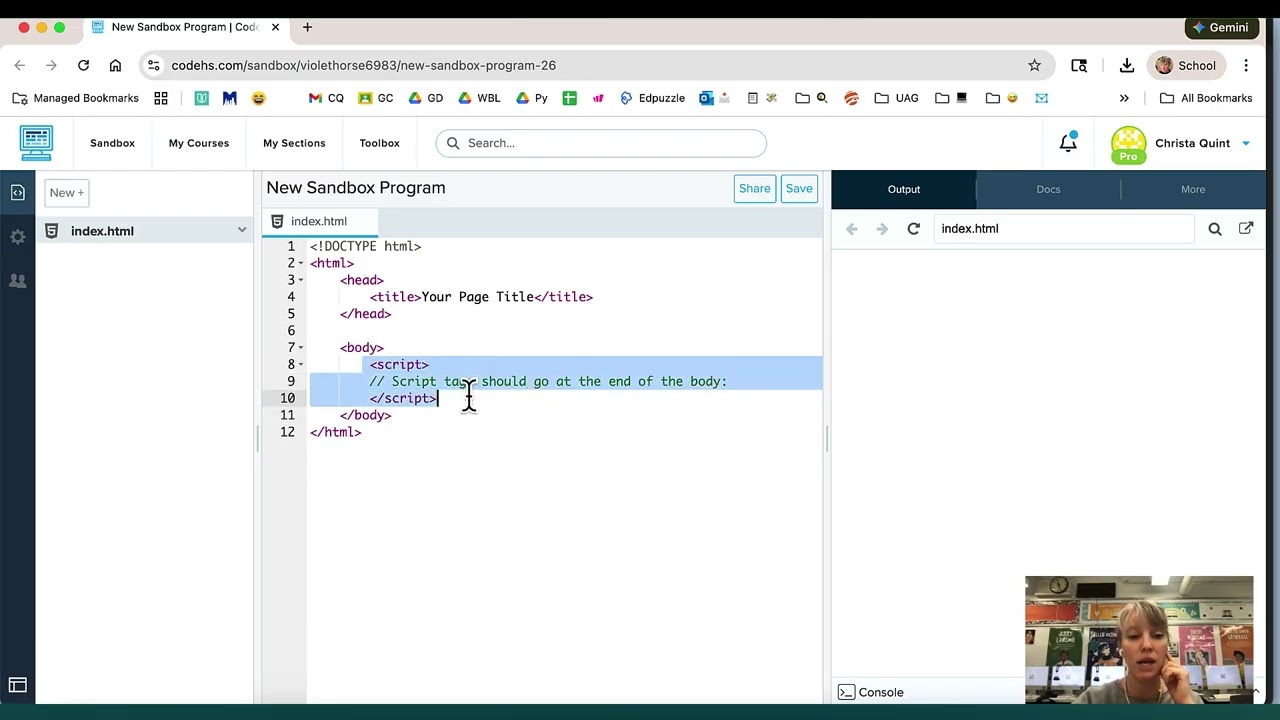The height and width of the screenshot is (720, 1280).
Task: Collapse the script tag fold arrow
Action: pyautogui.click(x=301, y=365)
